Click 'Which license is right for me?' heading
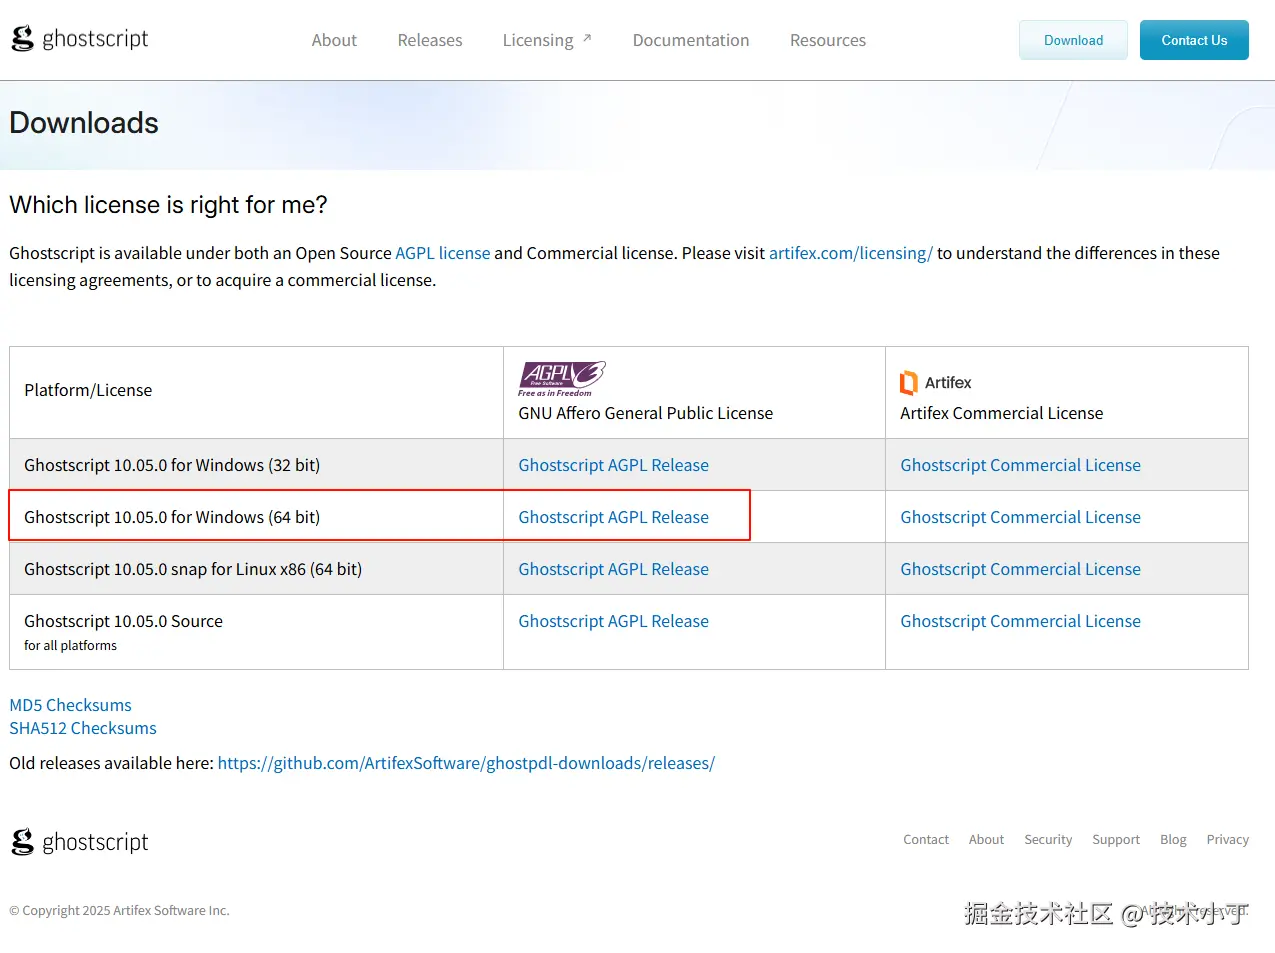The width and height of the screenshot is (1275, 953). (x=168, y=205)
